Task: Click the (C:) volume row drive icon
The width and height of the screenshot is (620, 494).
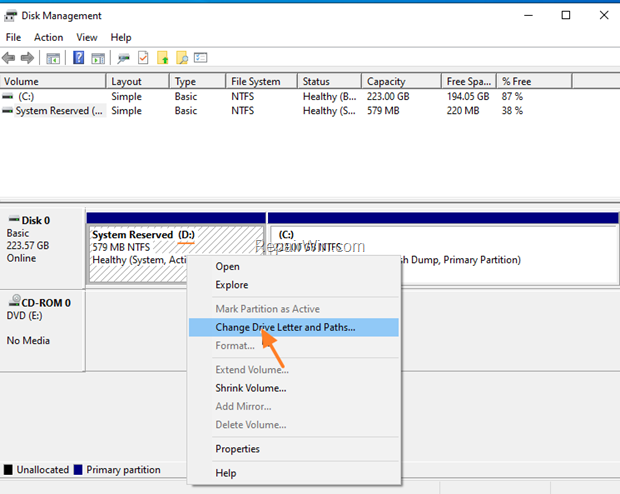Action: (8, 96)
